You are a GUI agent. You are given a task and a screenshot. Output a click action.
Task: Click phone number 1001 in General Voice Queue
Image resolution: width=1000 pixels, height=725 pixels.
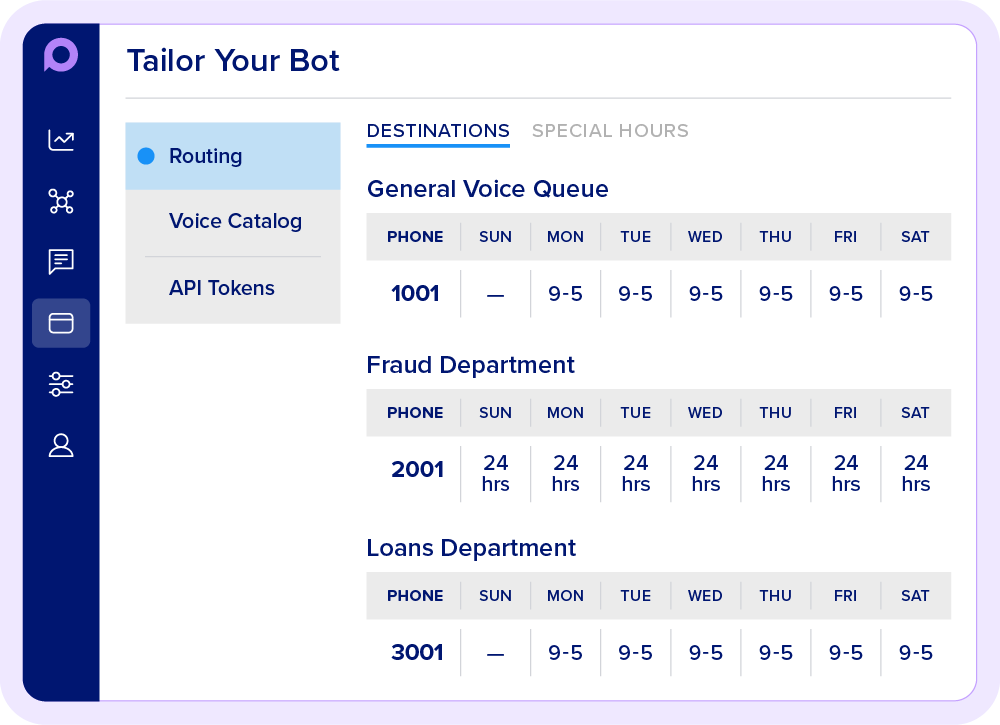point(415,294)
